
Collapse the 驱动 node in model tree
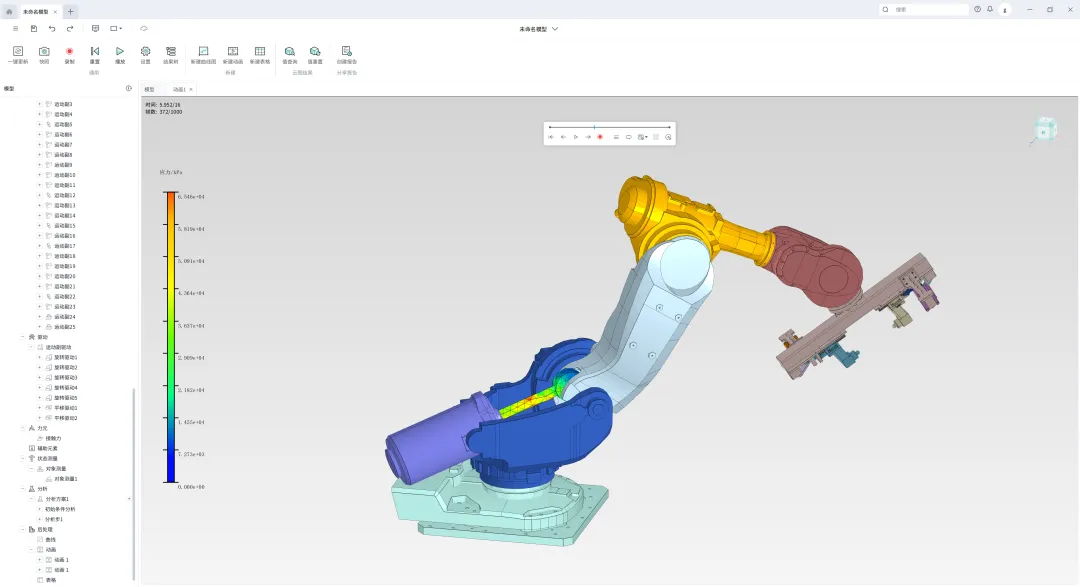coord(23,337)
